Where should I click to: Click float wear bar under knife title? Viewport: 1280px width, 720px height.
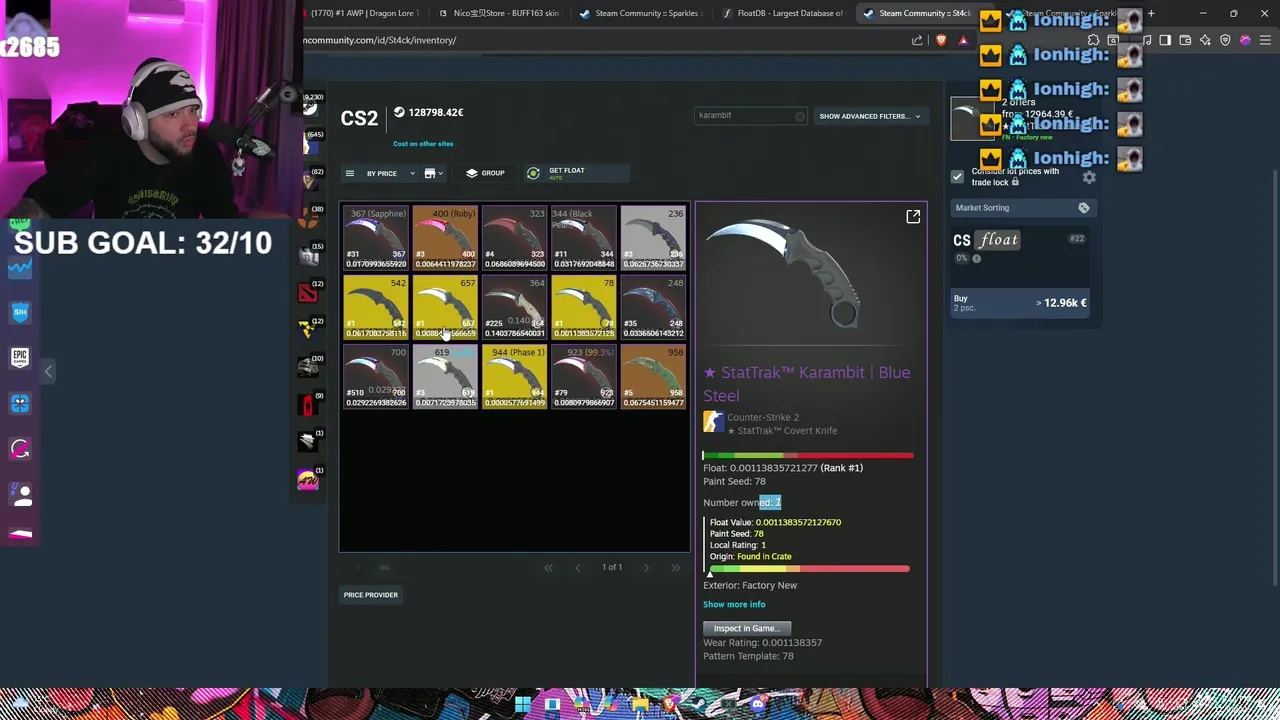click(808, 456)
